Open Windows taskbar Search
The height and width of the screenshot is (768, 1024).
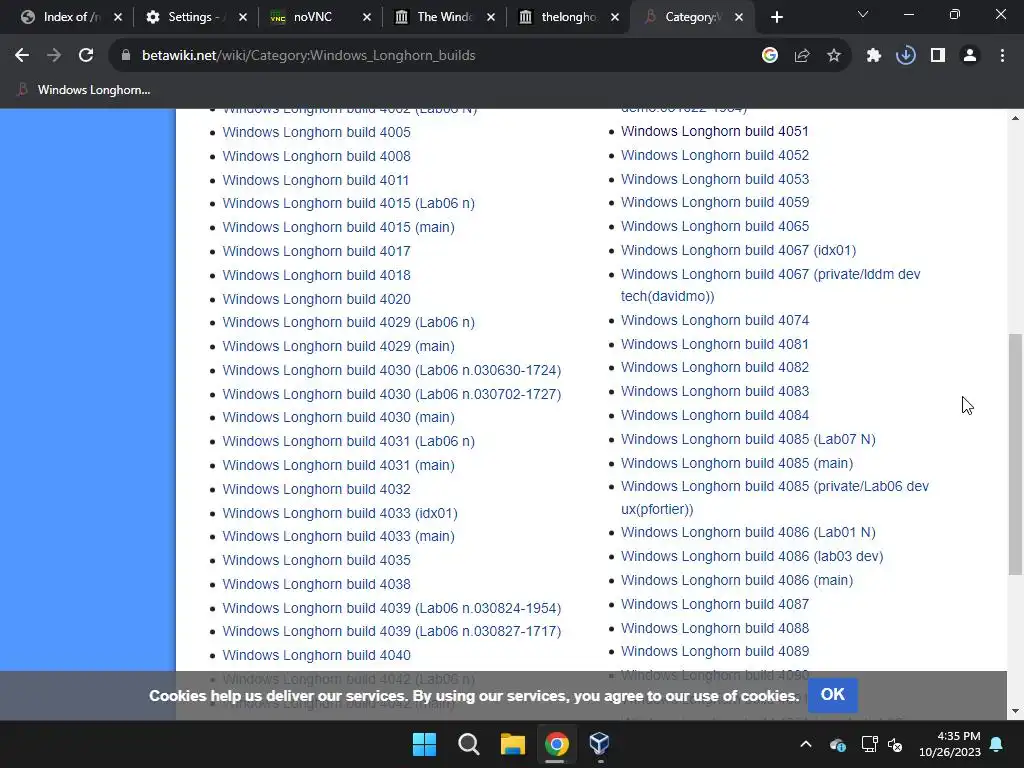point(469,744)
